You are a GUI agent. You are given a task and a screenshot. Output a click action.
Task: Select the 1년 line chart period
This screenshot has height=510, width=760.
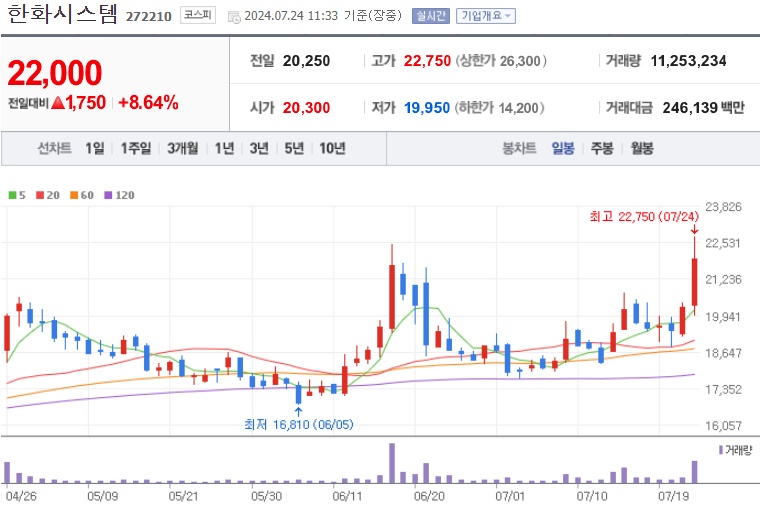[x=224, y=148]
